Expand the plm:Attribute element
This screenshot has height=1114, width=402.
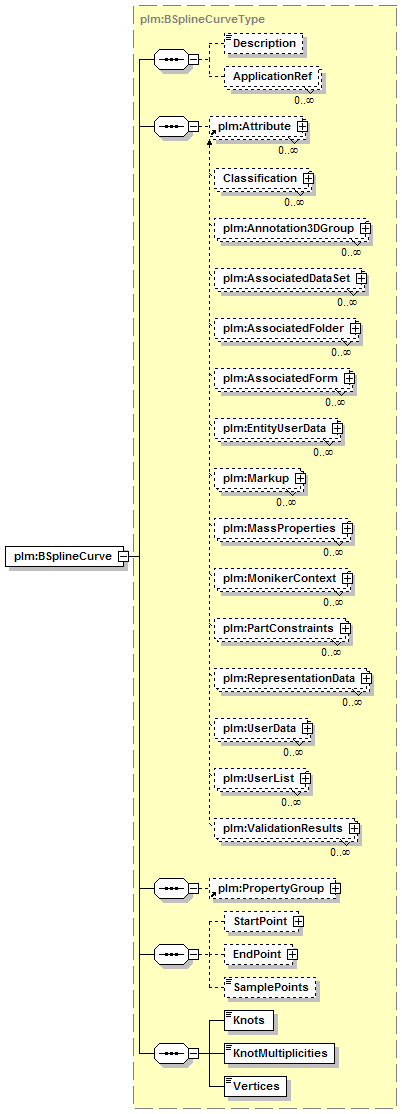click(302, 126)
